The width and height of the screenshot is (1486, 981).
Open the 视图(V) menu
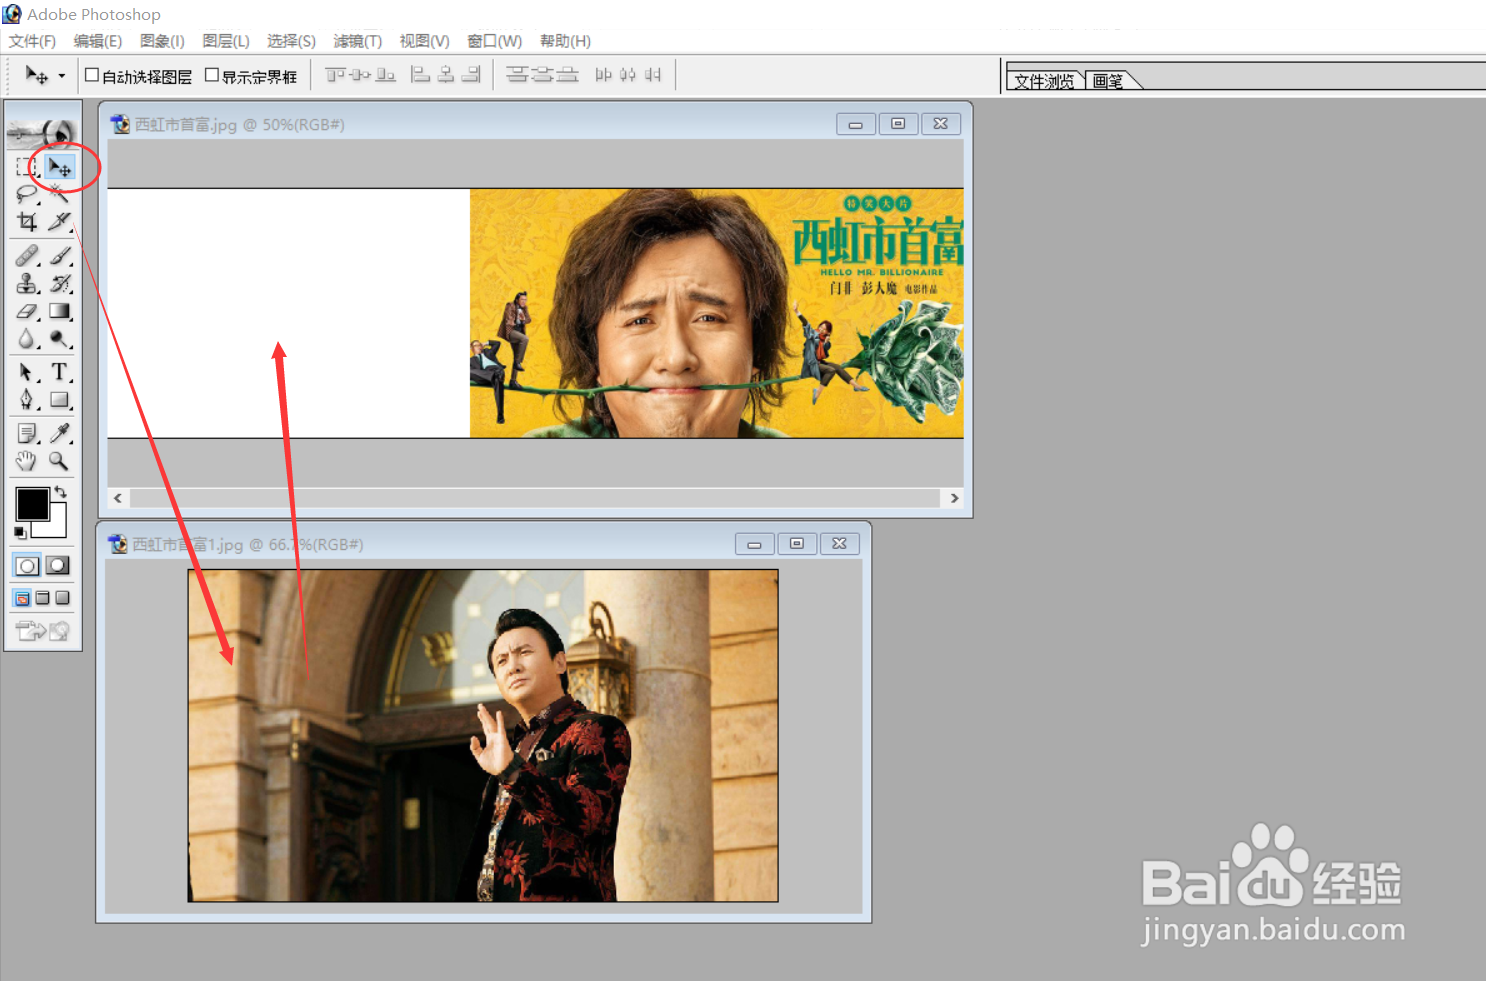(425, 41)
